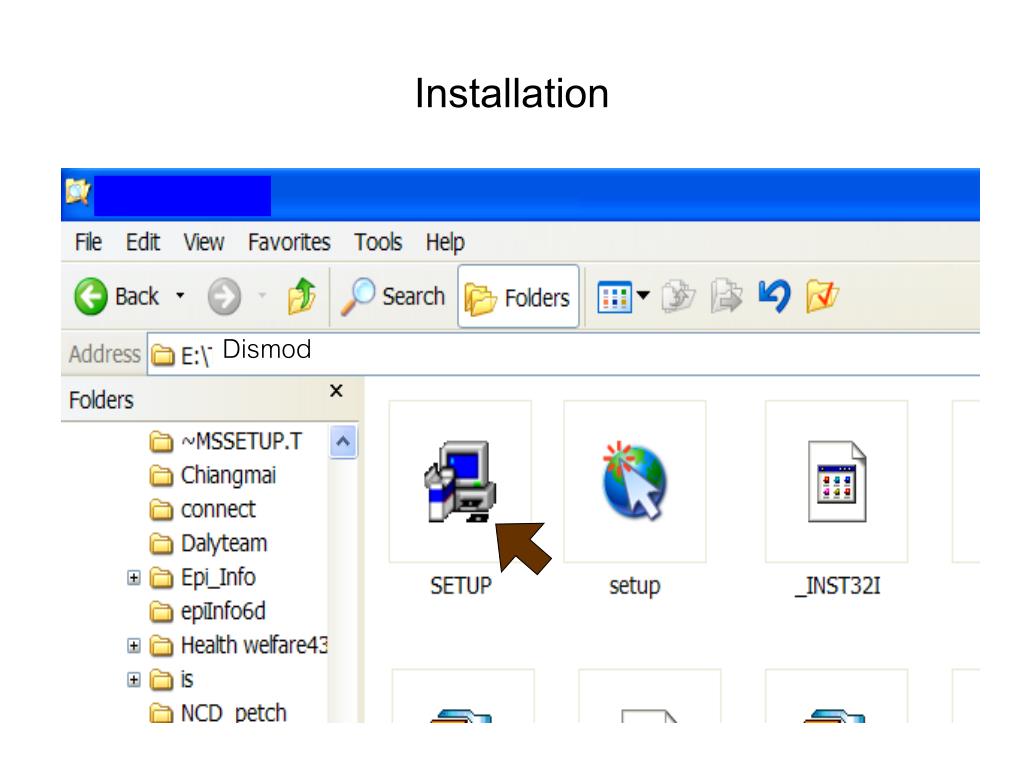Expand the Epi_Info folder node
The height and width of the screenshot is (768, 1024).
[134, 578]
